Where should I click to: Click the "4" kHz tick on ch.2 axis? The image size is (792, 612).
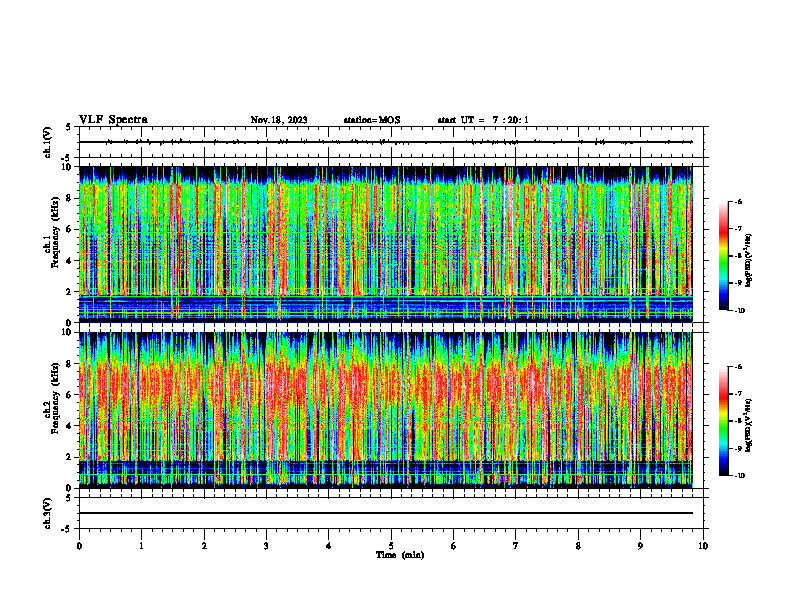(70, 426)
